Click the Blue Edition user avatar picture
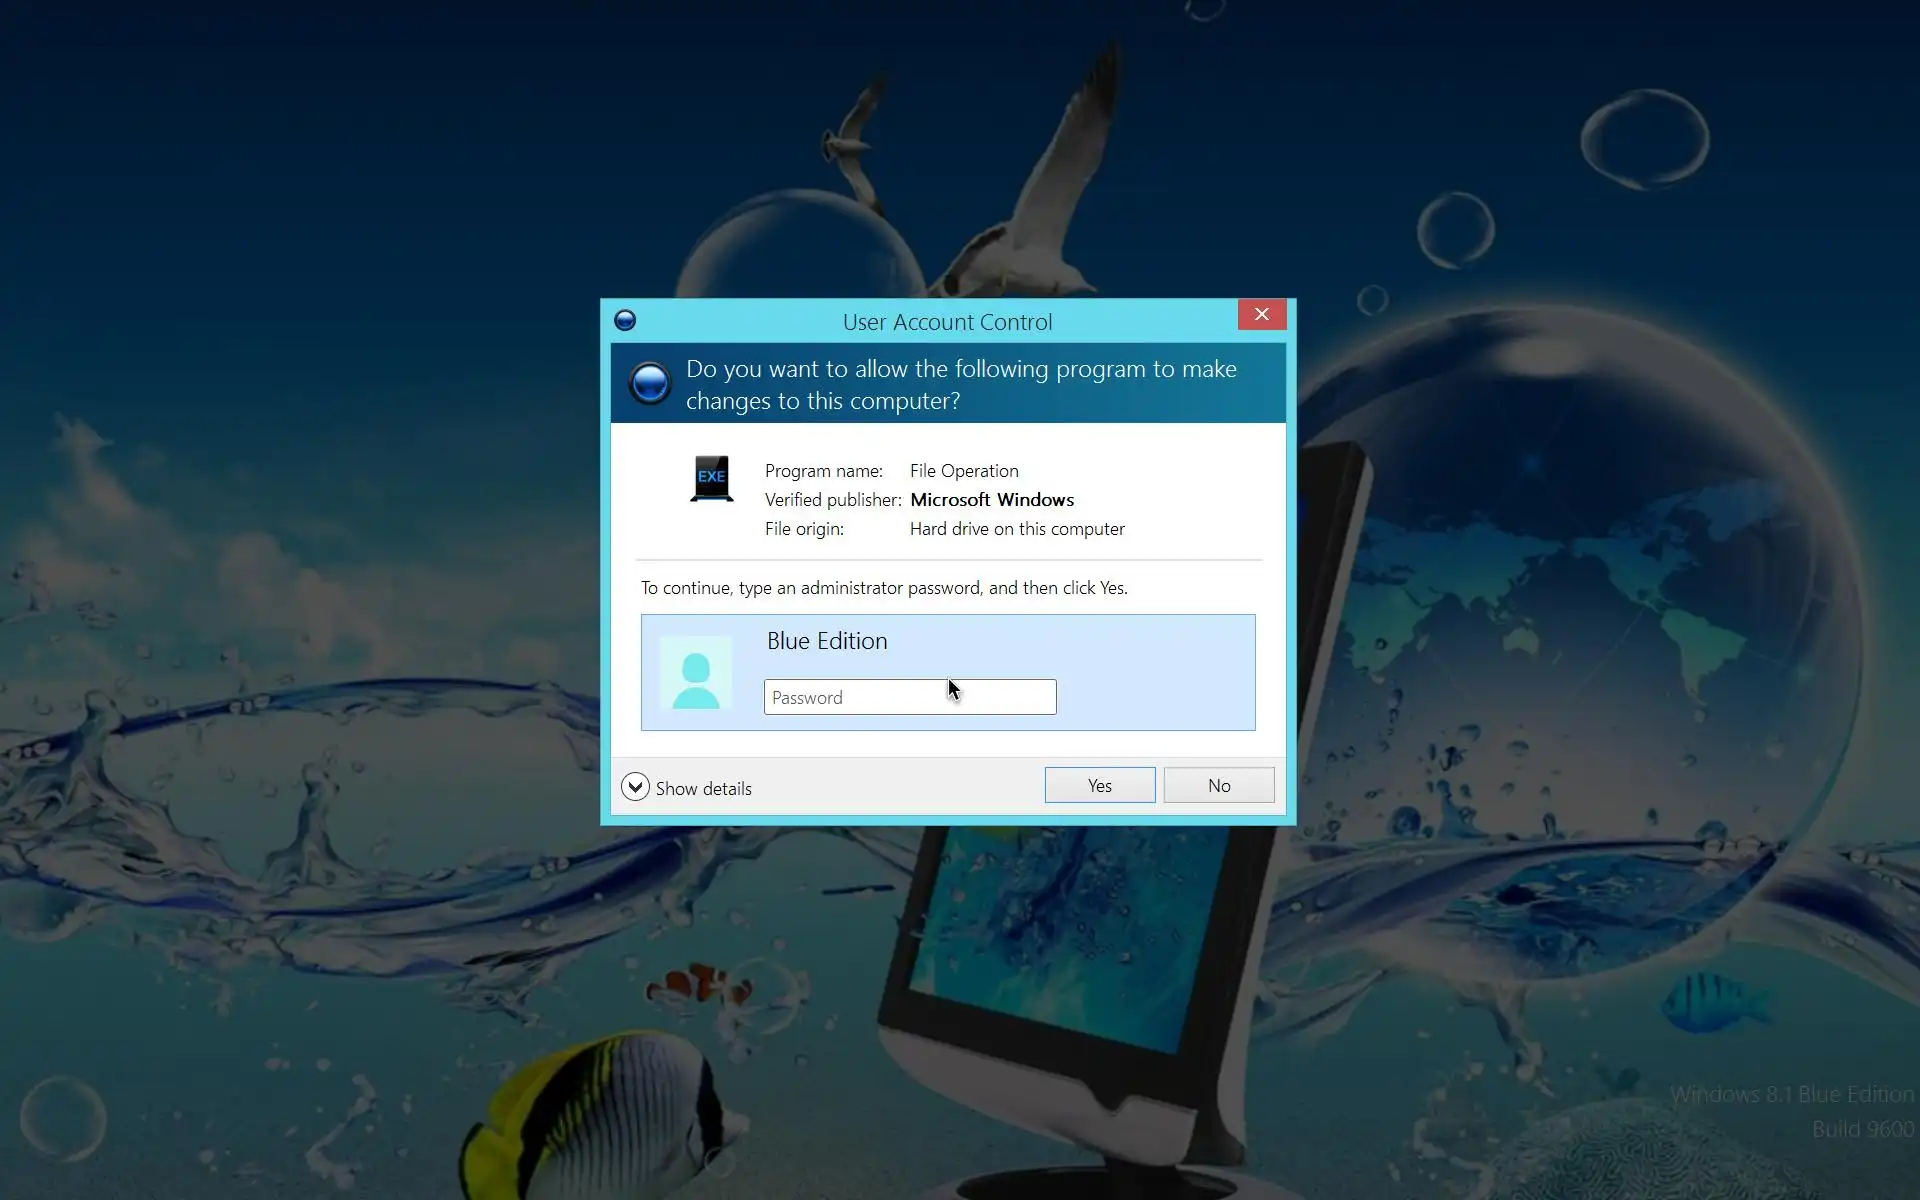Screen dimensions: 1920x1200 pos(696,673)
